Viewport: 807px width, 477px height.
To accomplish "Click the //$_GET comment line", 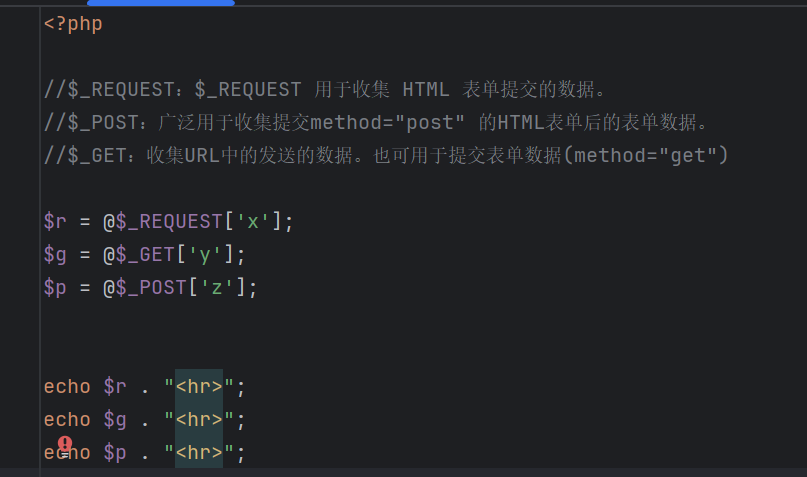I will (x=386, y=155).
